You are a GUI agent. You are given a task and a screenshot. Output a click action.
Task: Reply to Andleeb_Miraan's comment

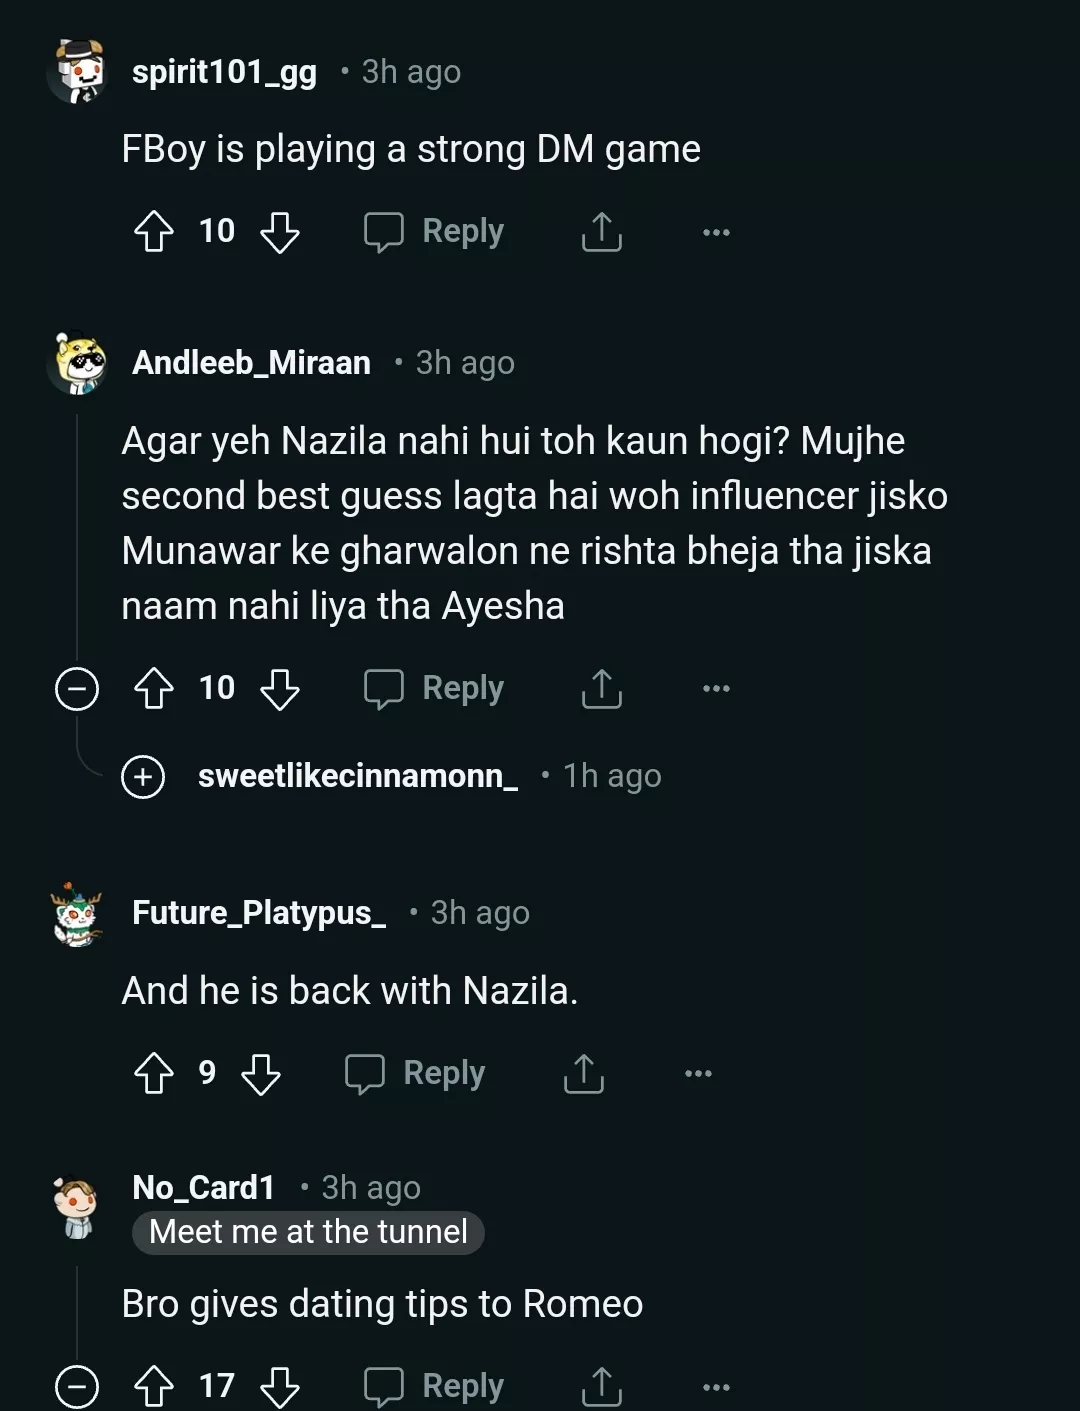click(x=434, y=688)
